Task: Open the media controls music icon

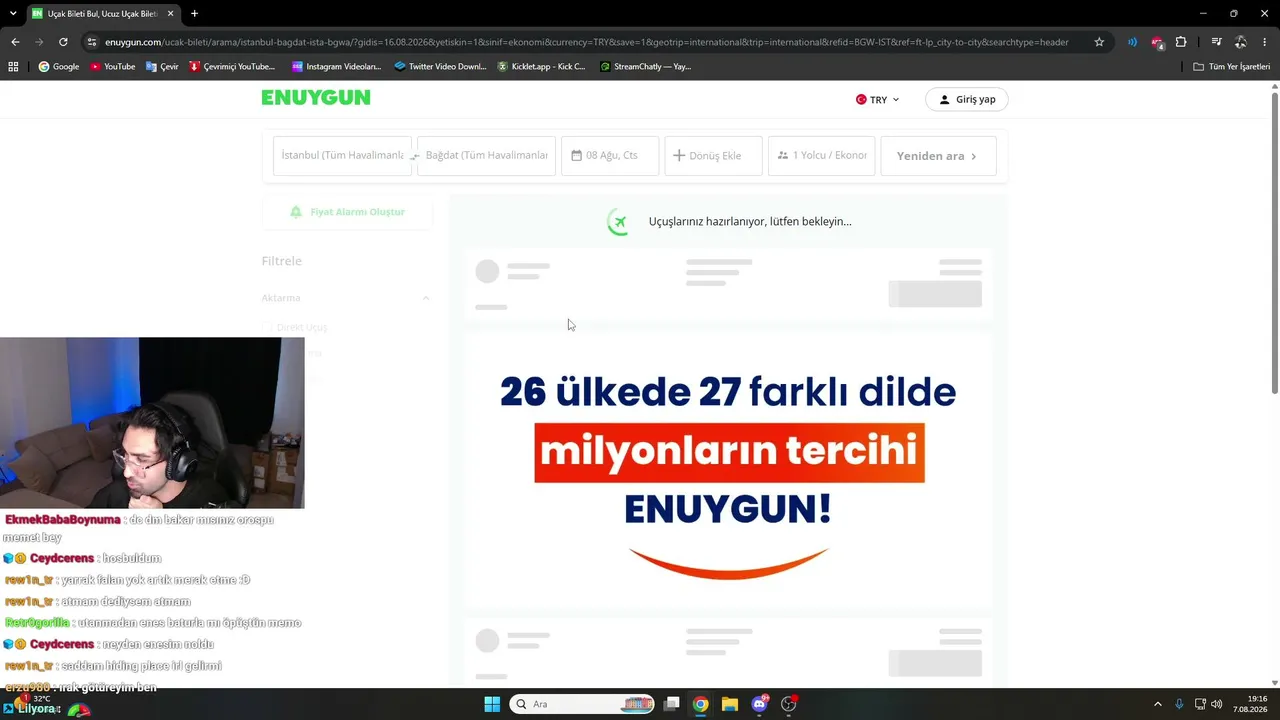Action: pyautogui.click(x=1216, y=42)
